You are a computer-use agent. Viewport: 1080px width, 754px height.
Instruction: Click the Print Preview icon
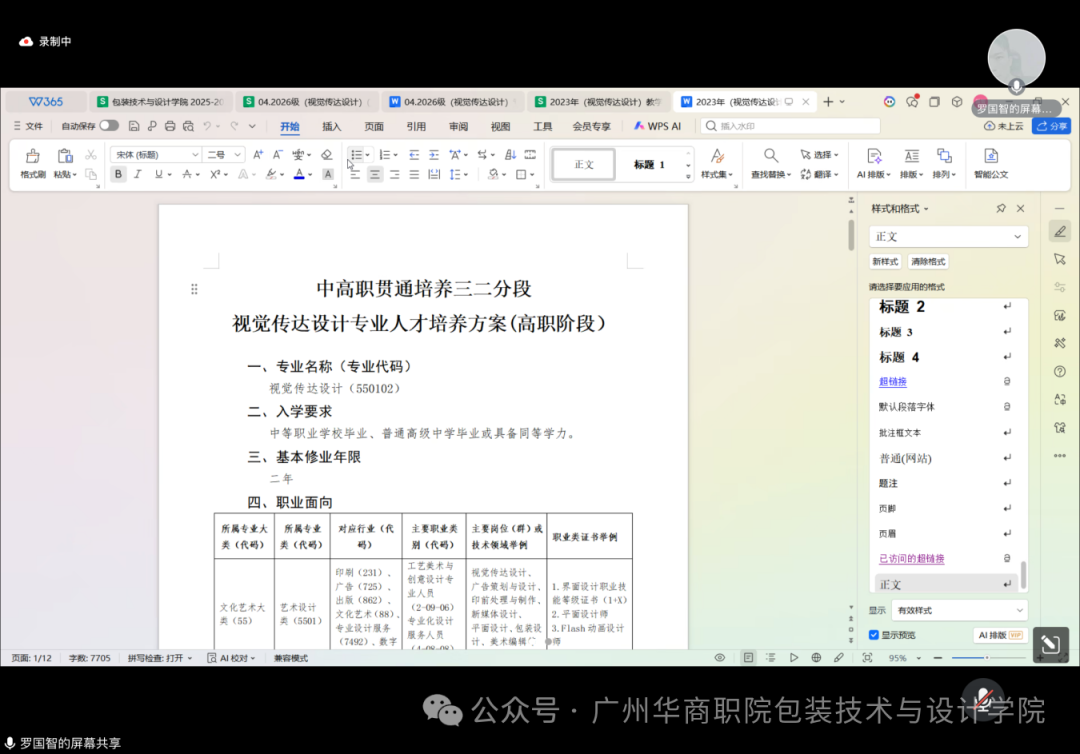188,126
